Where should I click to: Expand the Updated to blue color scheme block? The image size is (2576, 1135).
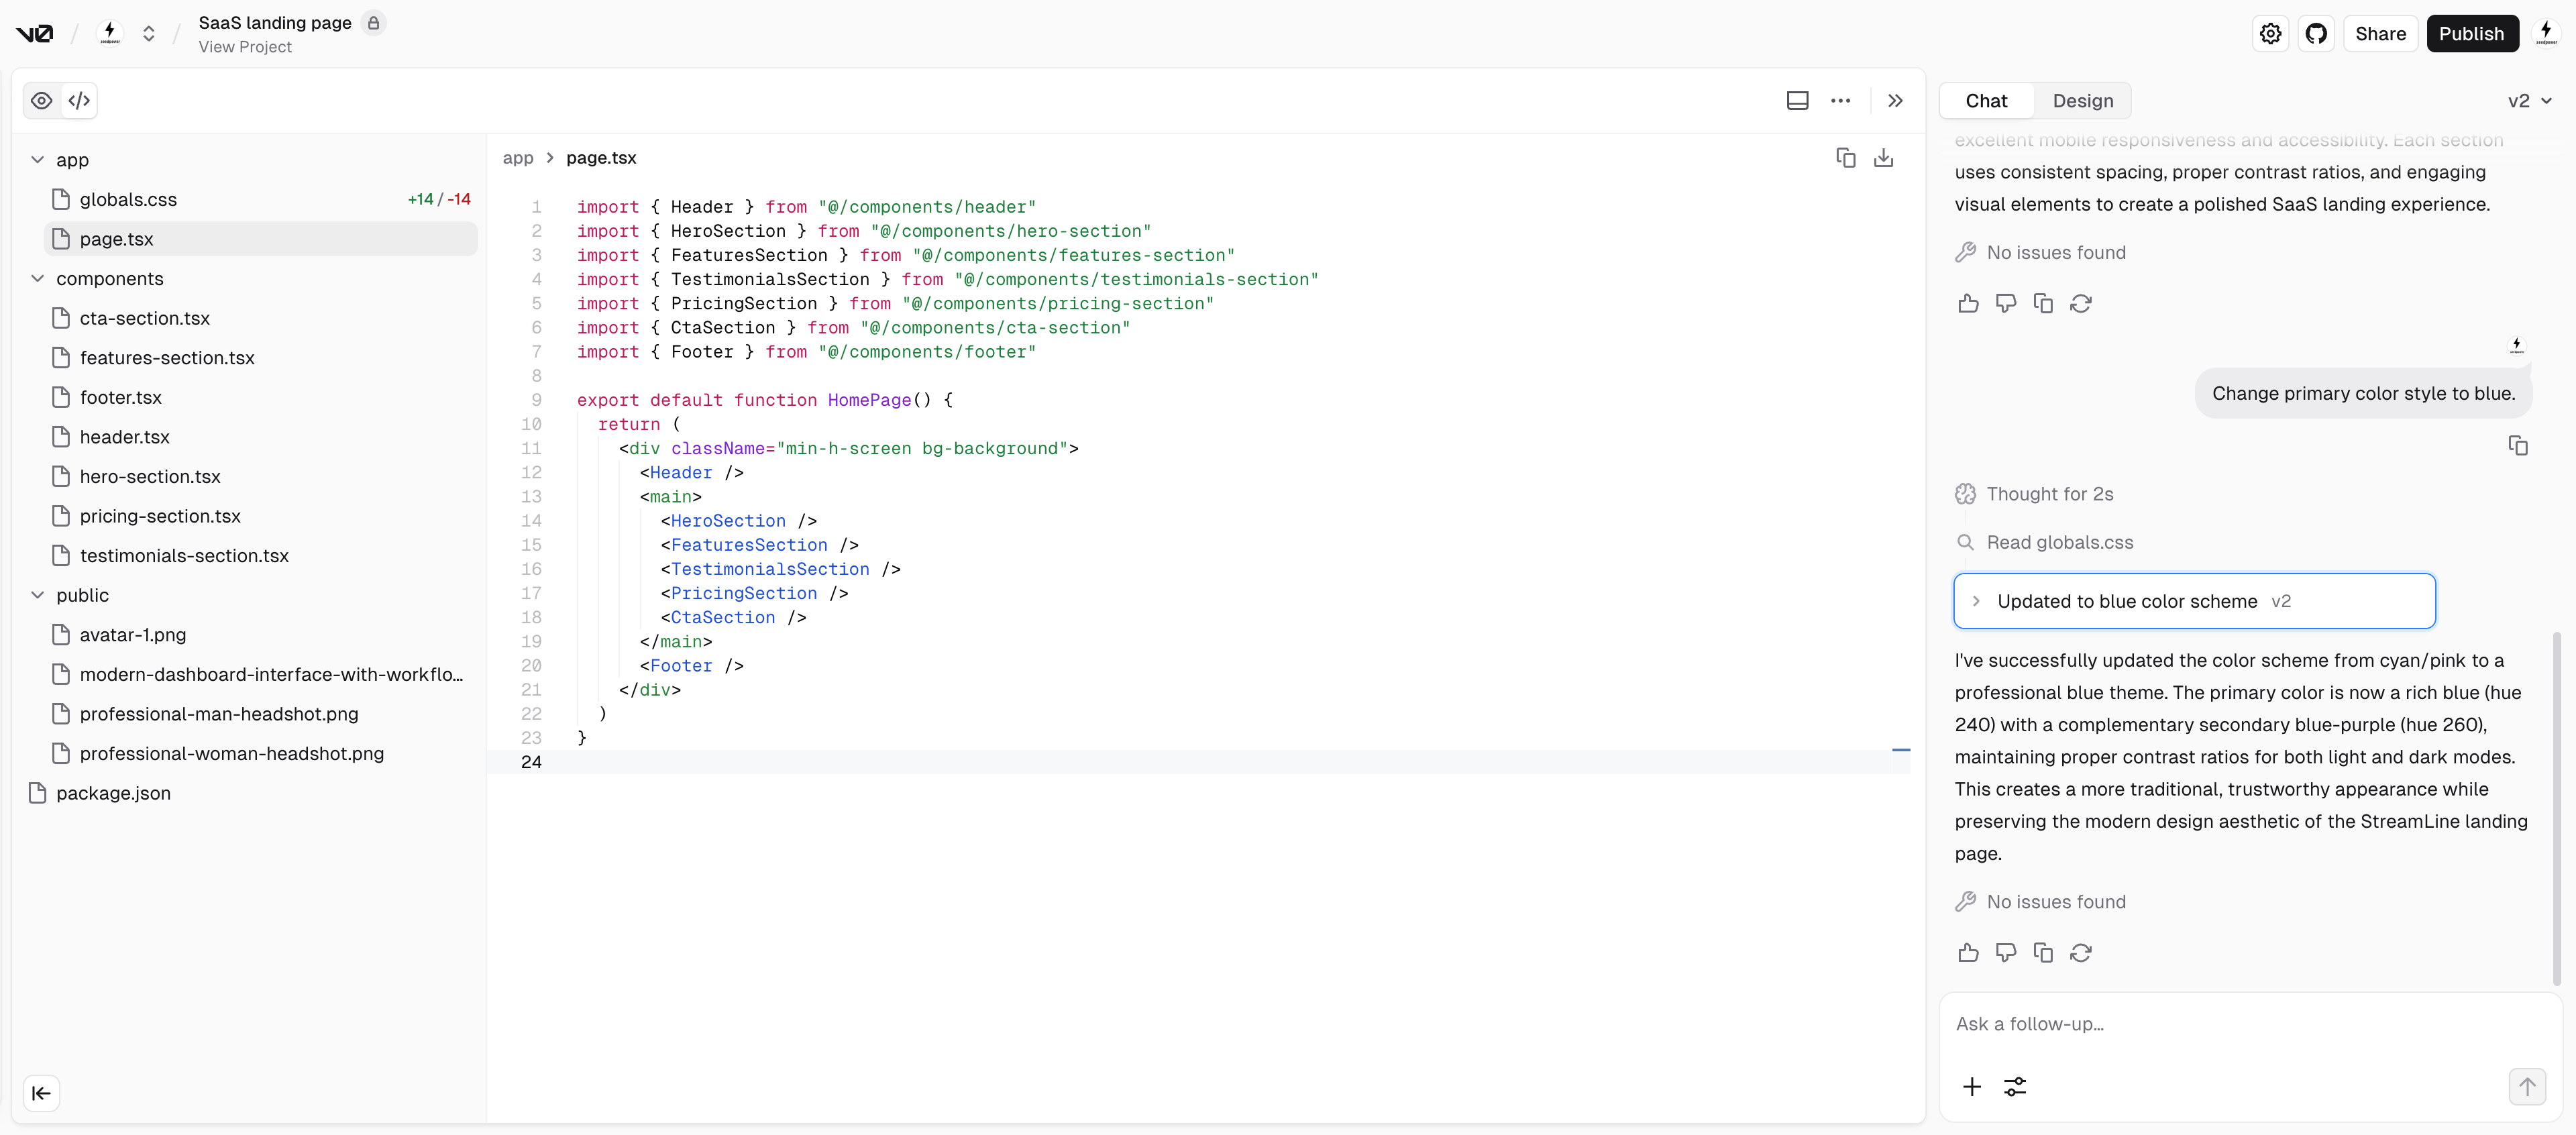pos(1976,601)
